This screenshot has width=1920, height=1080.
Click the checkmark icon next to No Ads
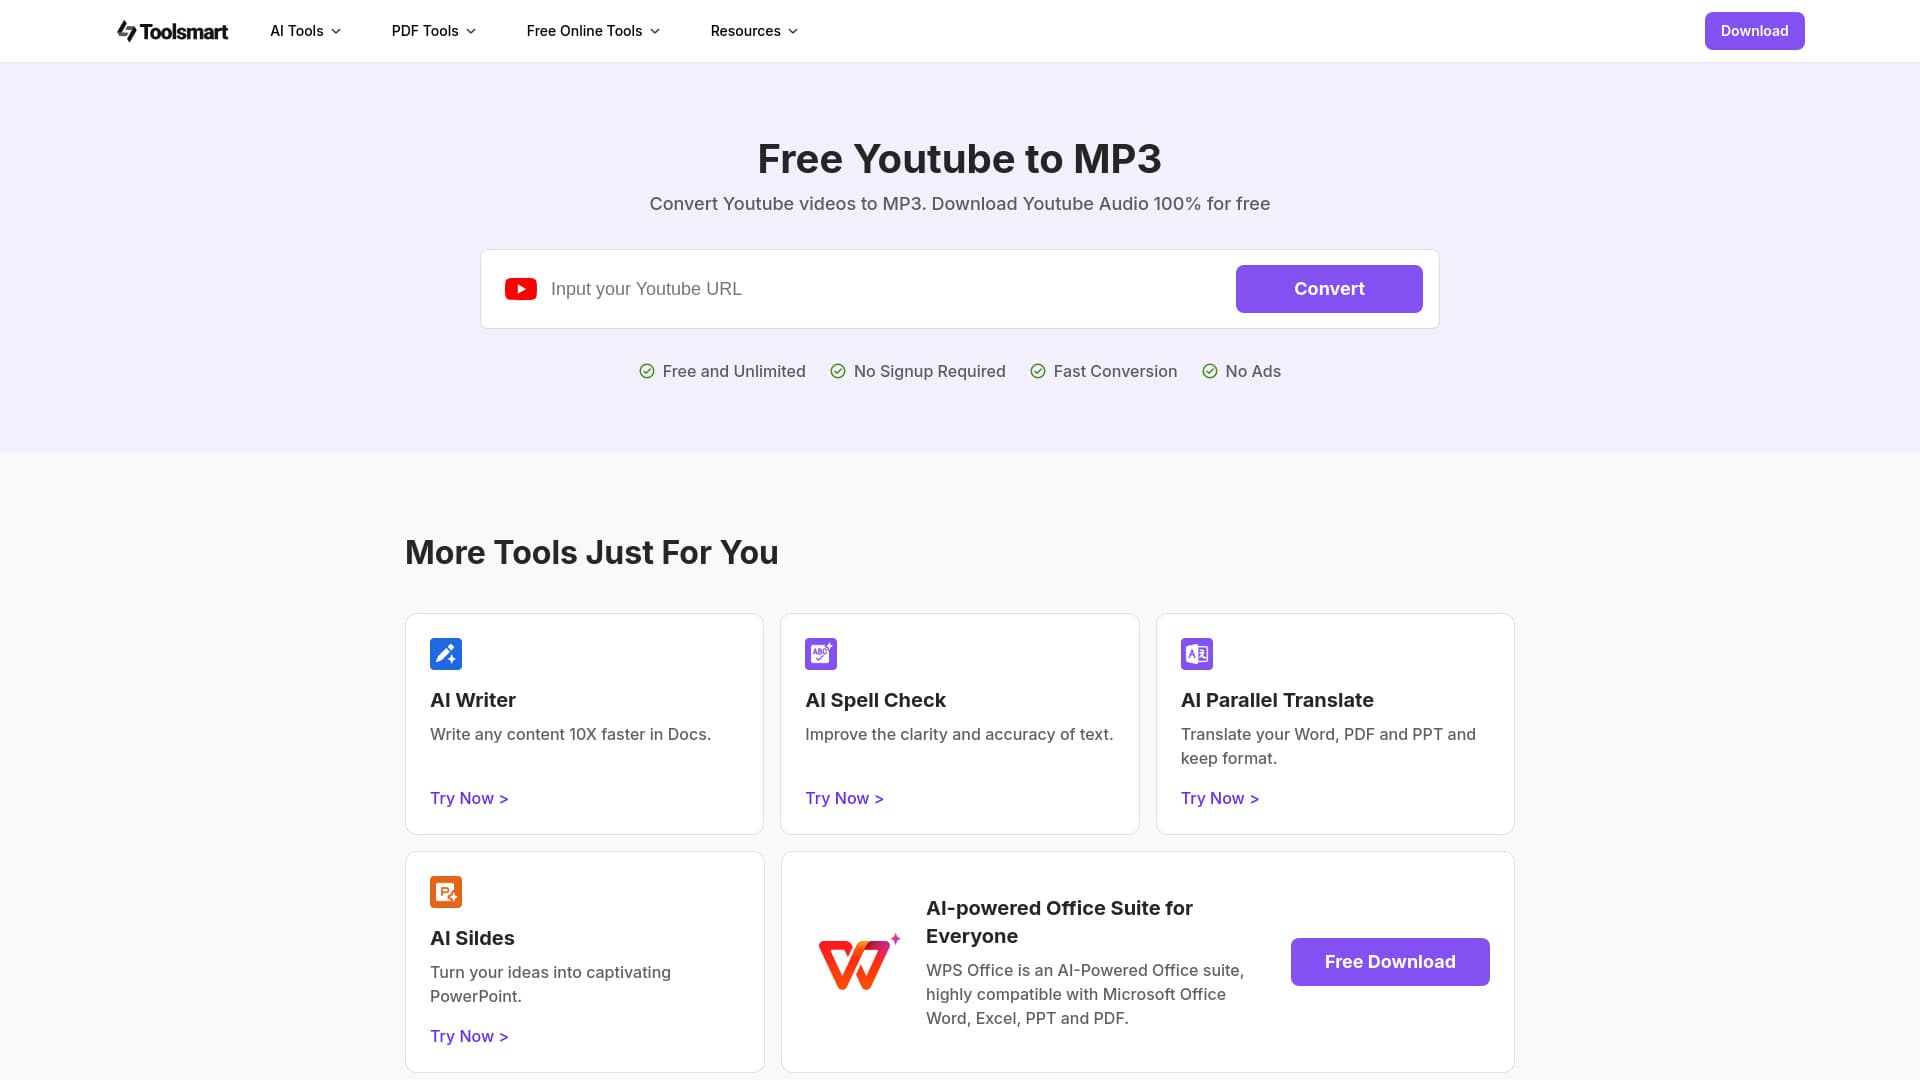coord(1210,371)
